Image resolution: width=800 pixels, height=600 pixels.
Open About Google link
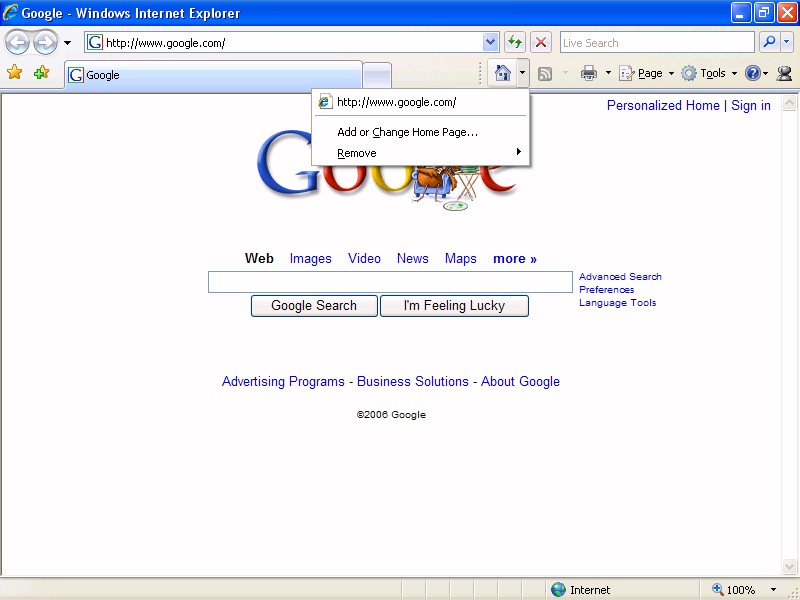coord(520,382)
